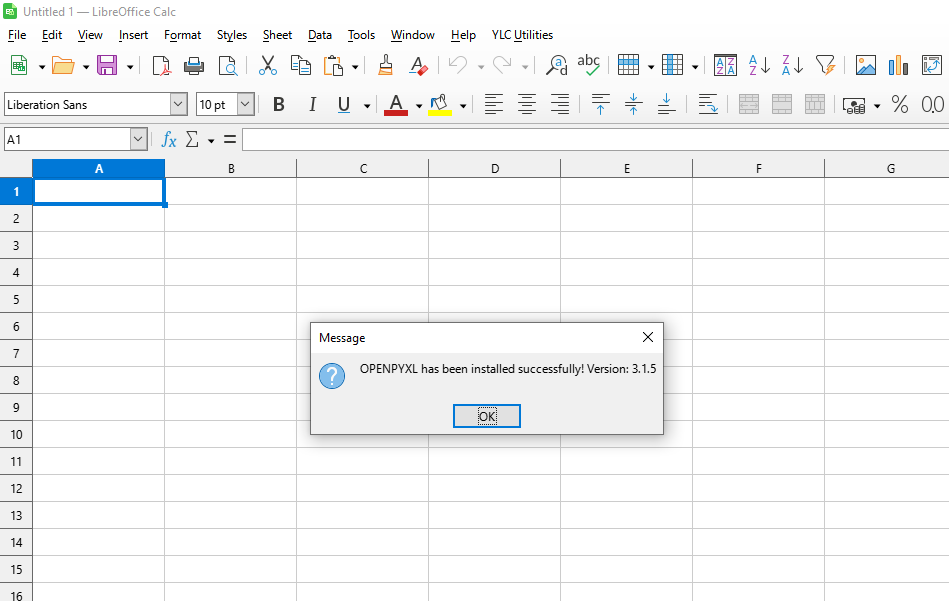
Task: Expand the font name dropdown
Action: (178, 104)
